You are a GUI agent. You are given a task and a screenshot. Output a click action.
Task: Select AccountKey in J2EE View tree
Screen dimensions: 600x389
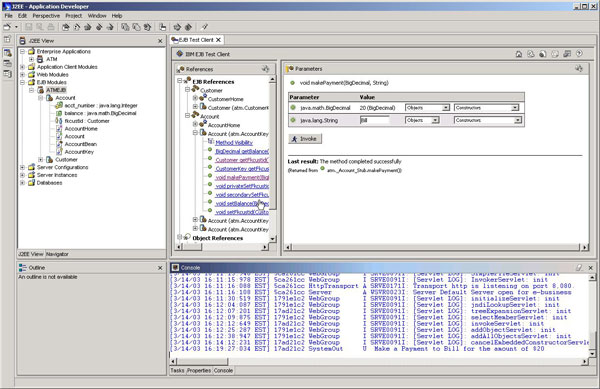point(79,152)
